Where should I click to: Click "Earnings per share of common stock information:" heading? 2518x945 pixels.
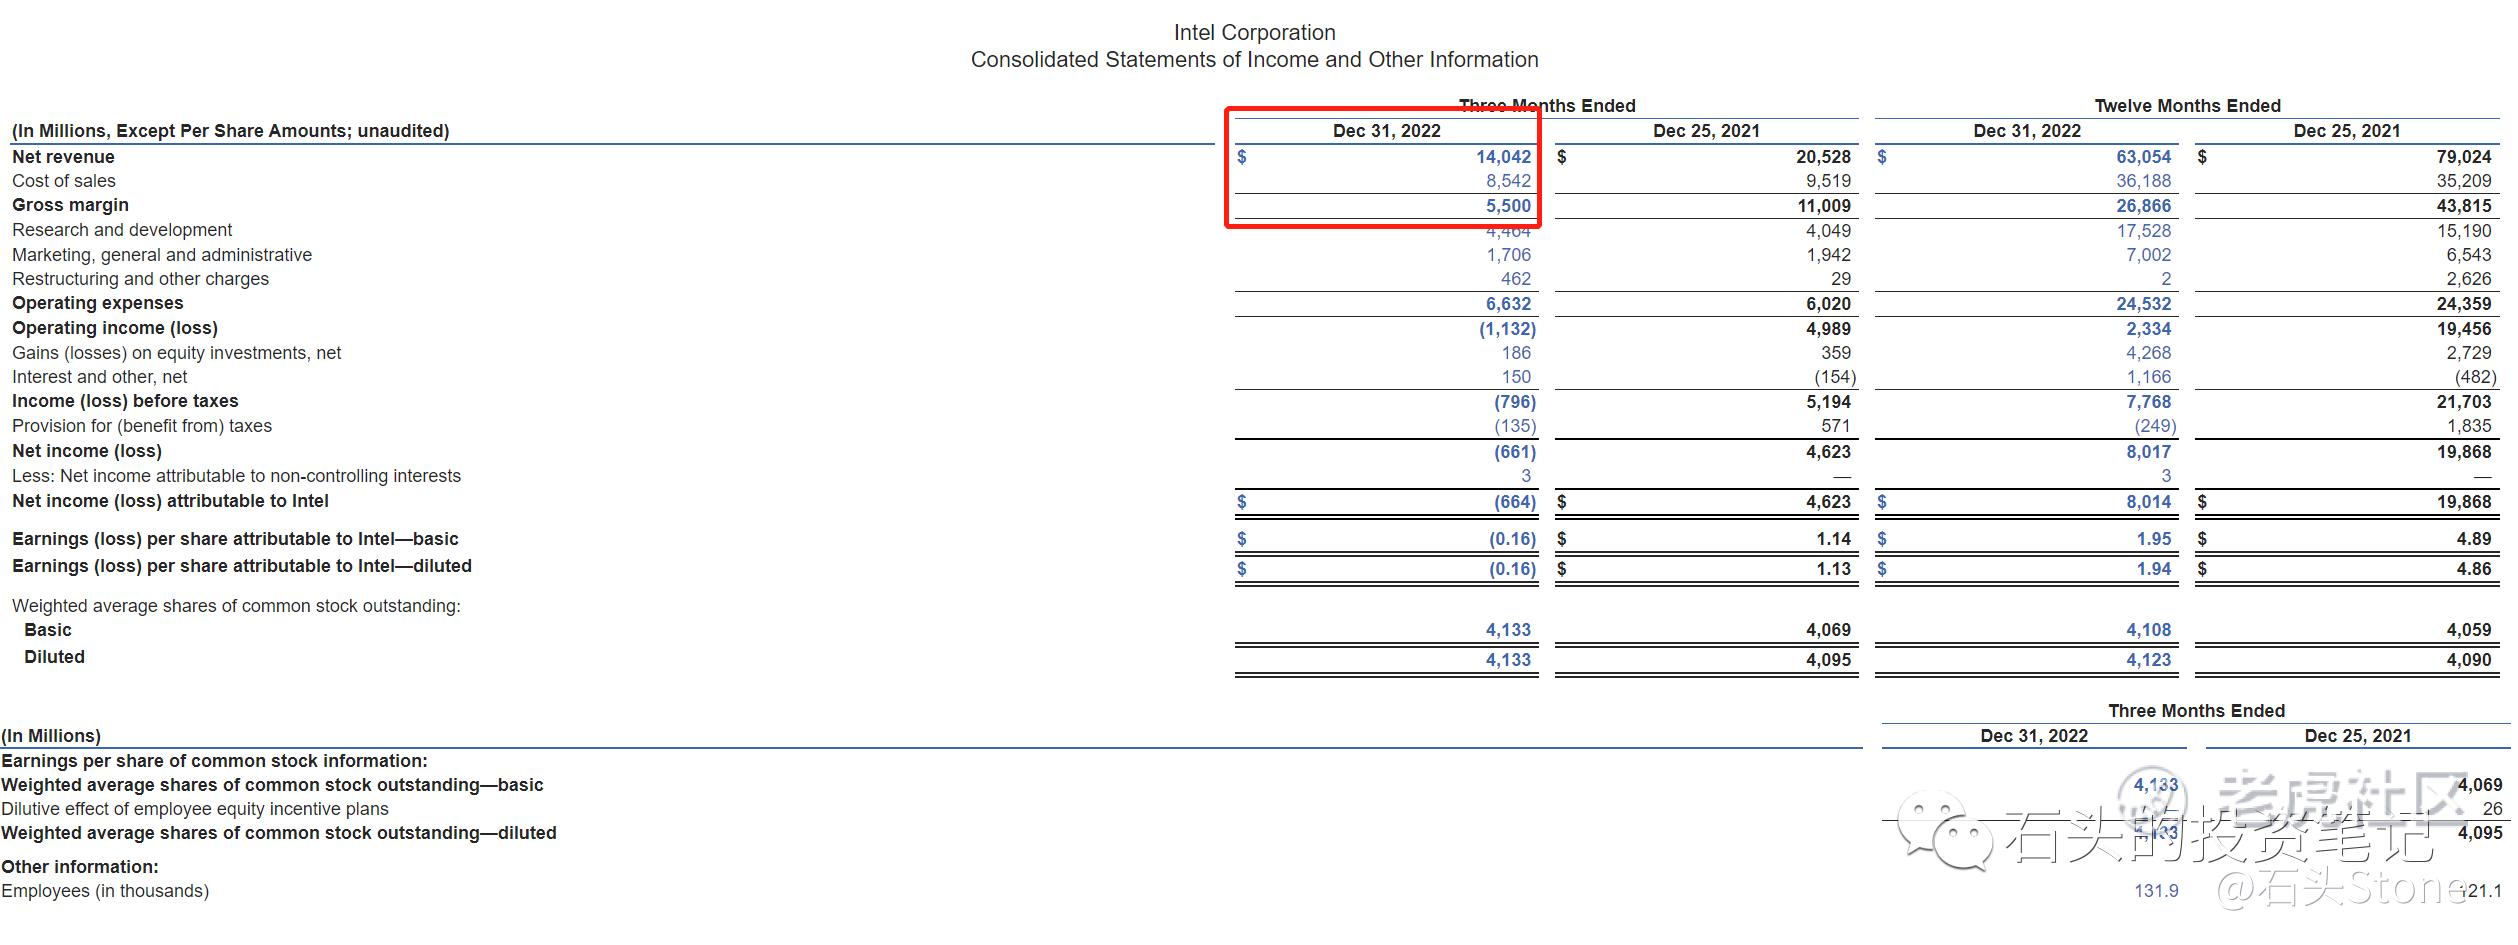[x=214, y=761]
